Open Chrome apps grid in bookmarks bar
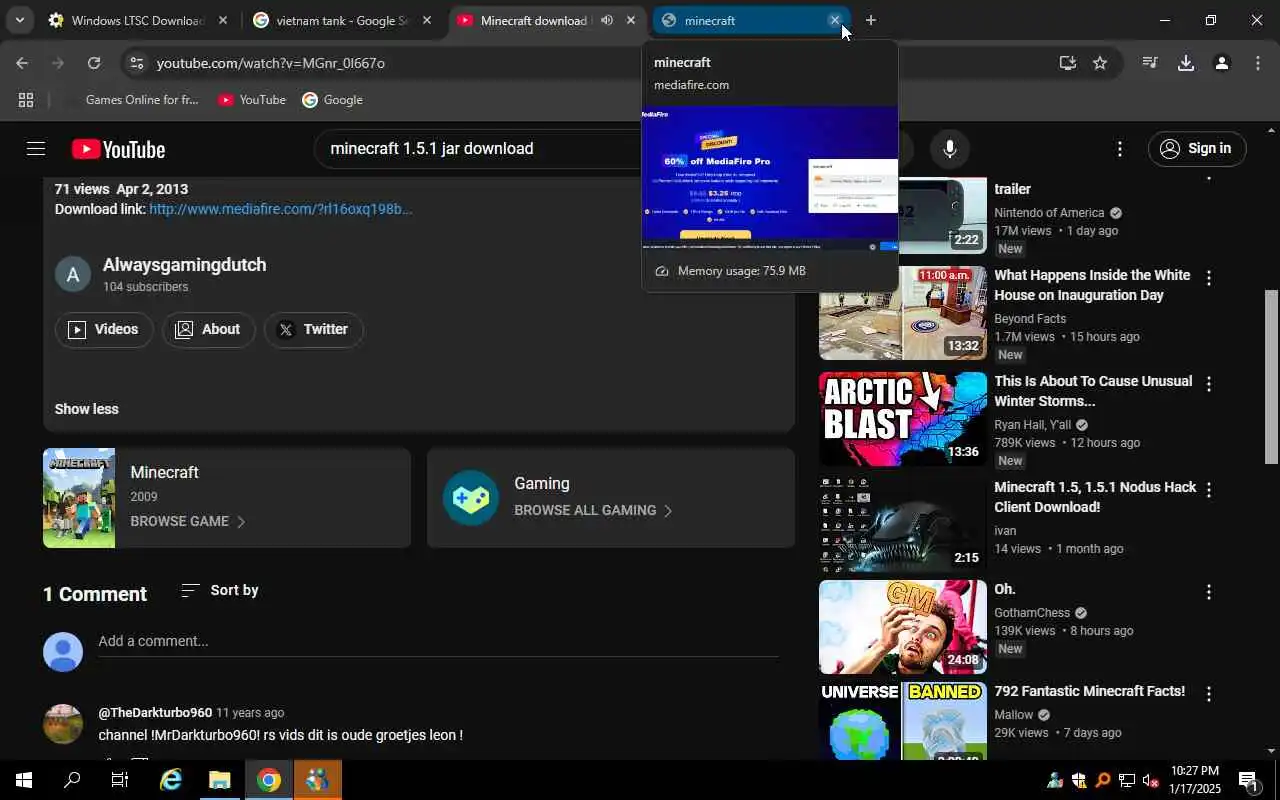The width and height of the screenshot is (1280, 800). pos(26,100)
